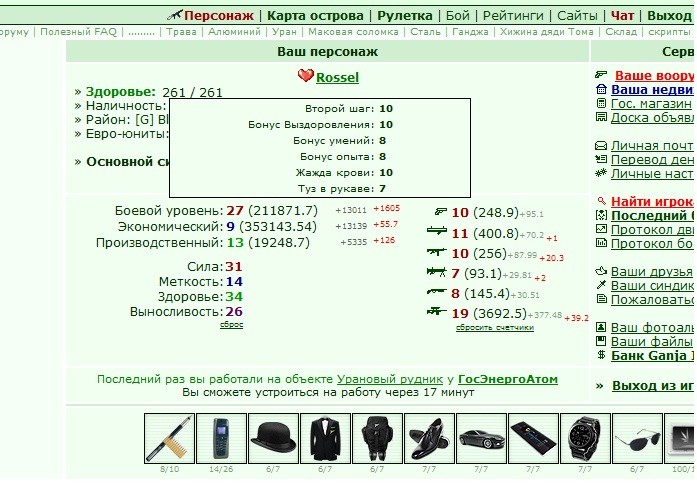Click the sports car item thumbnail
The image size is (697, 487).
pyautogui.click(x=481, y=438)
